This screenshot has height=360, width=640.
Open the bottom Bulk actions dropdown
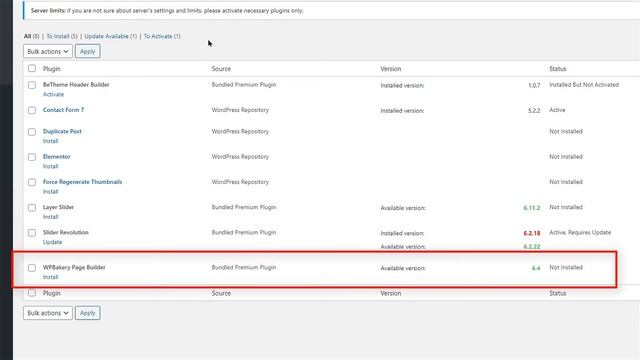coord(48,313)
